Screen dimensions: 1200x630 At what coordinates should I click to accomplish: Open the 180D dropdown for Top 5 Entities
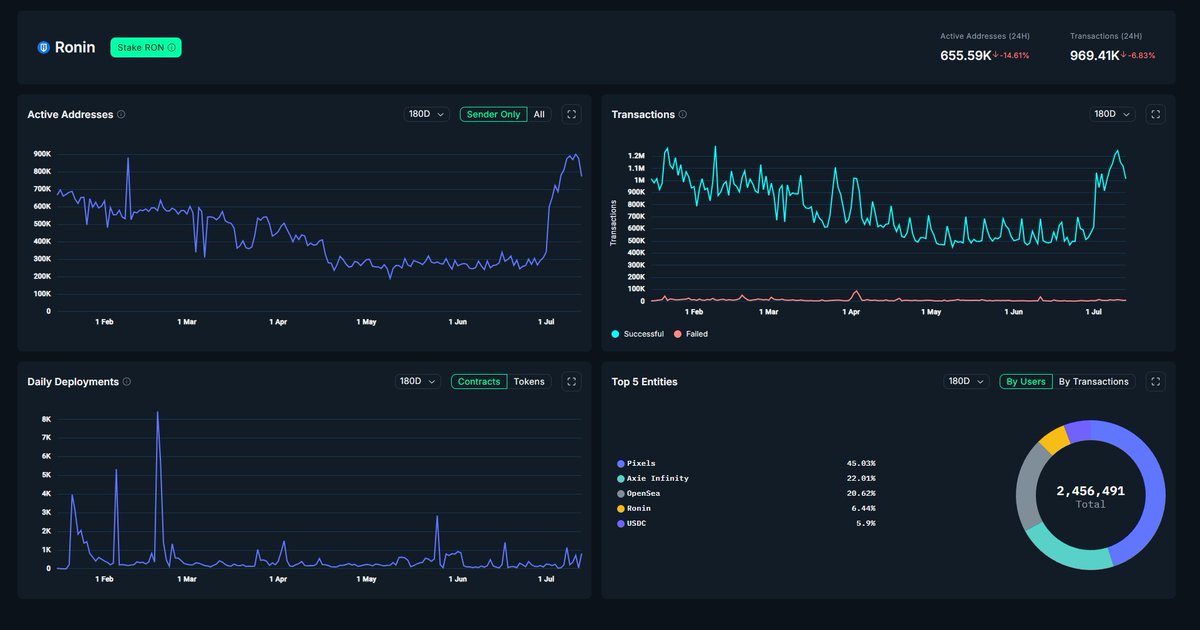click(967, 381)
